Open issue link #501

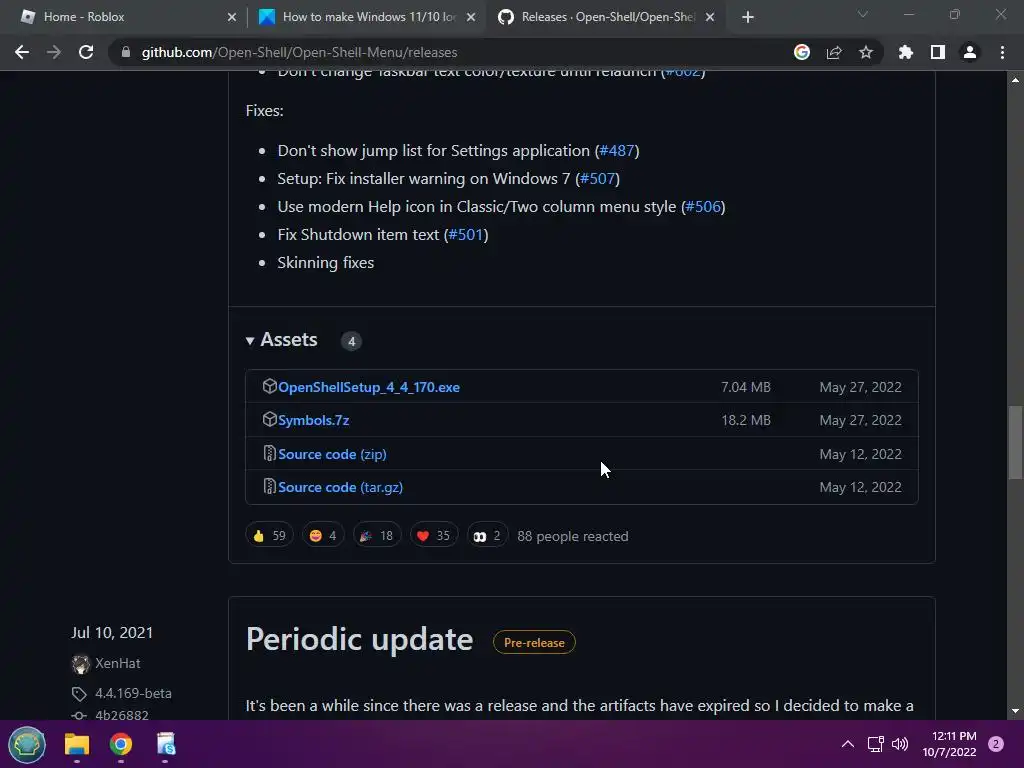coord(466,235)
